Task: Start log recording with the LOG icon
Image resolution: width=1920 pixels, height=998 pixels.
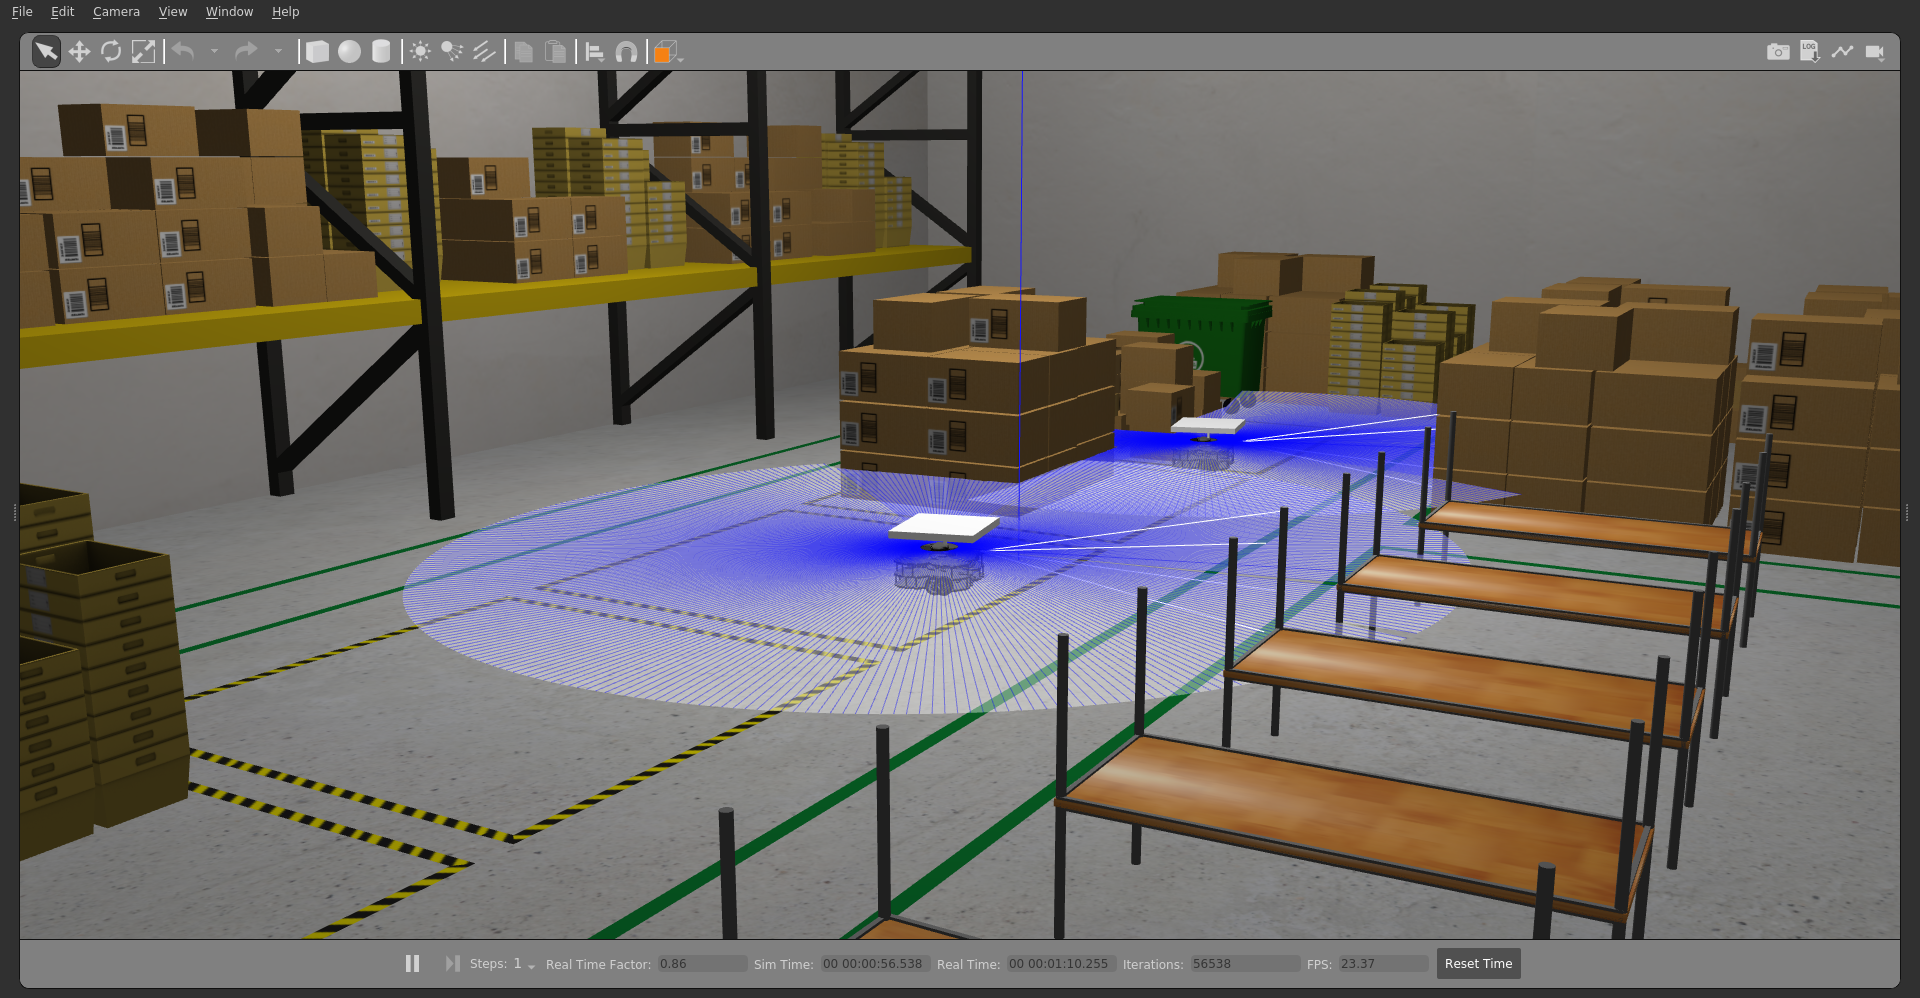Action: (x=1810, y=51)
